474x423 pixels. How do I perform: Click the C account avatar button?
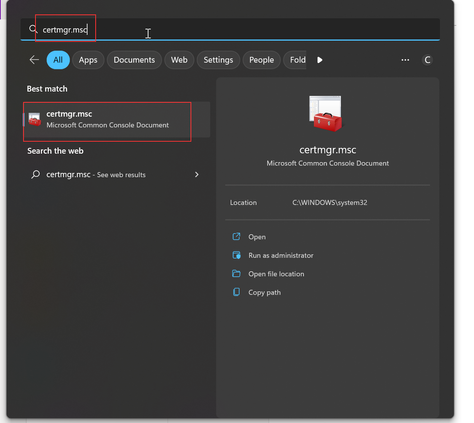tap(427, 60)
